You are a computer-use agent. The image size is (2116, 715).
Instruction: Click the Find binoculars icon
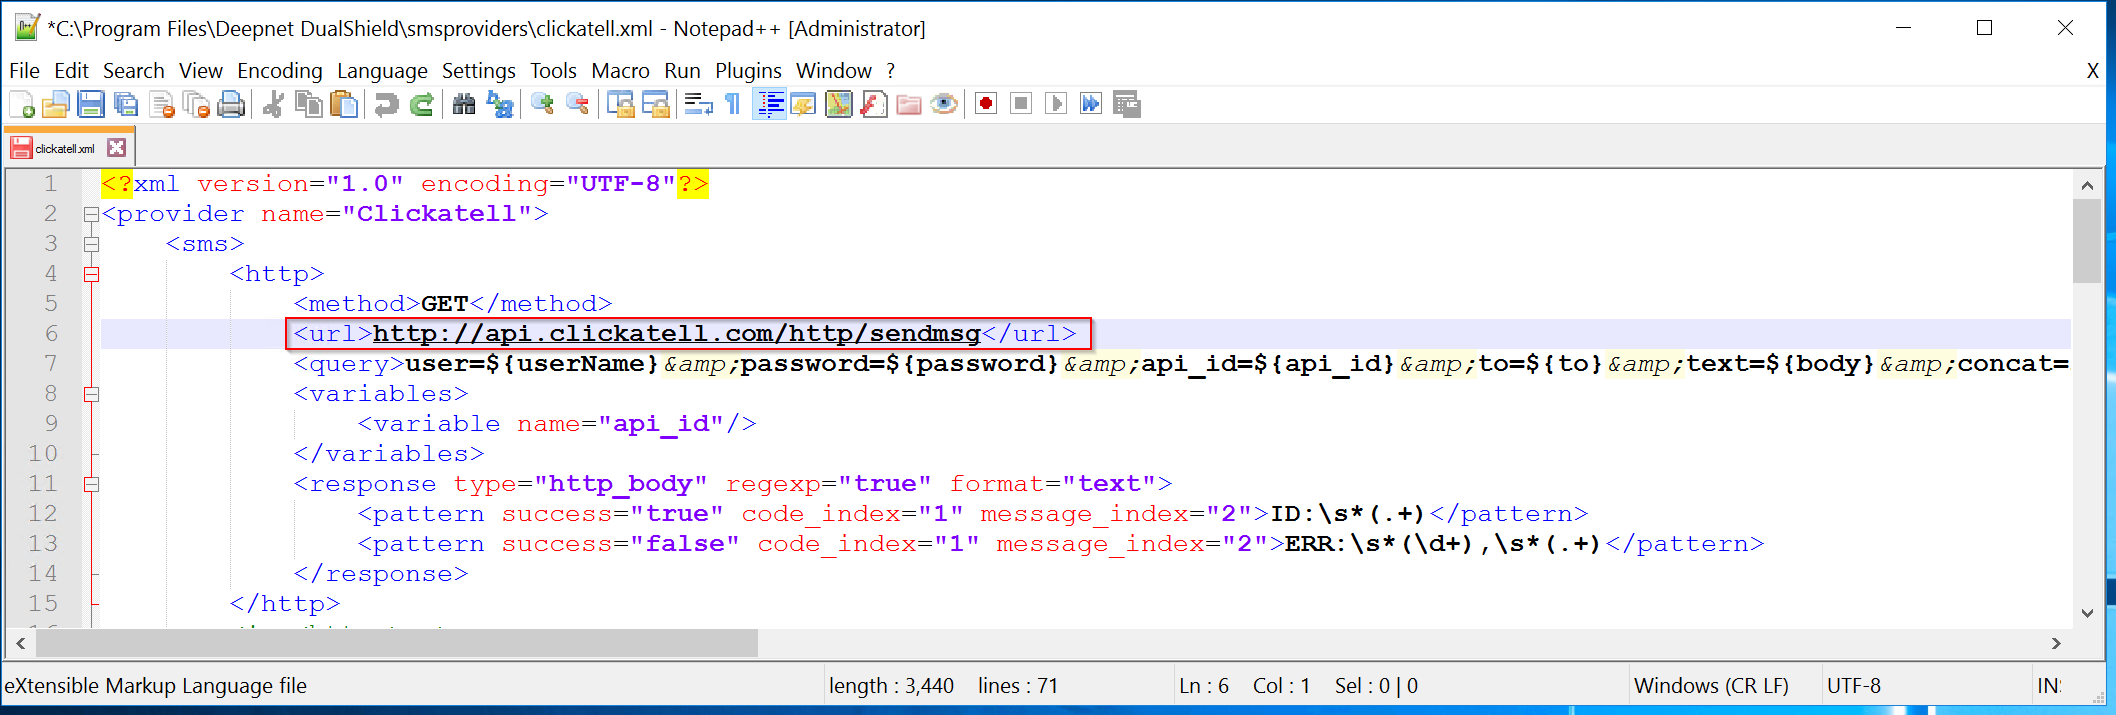click(464, 104)
